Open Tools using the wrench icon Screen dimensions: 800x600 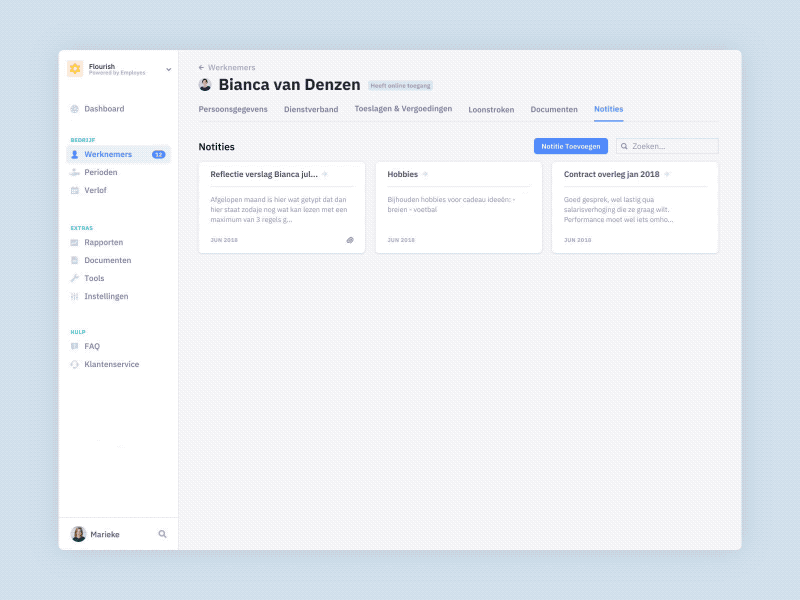(74, 278)
